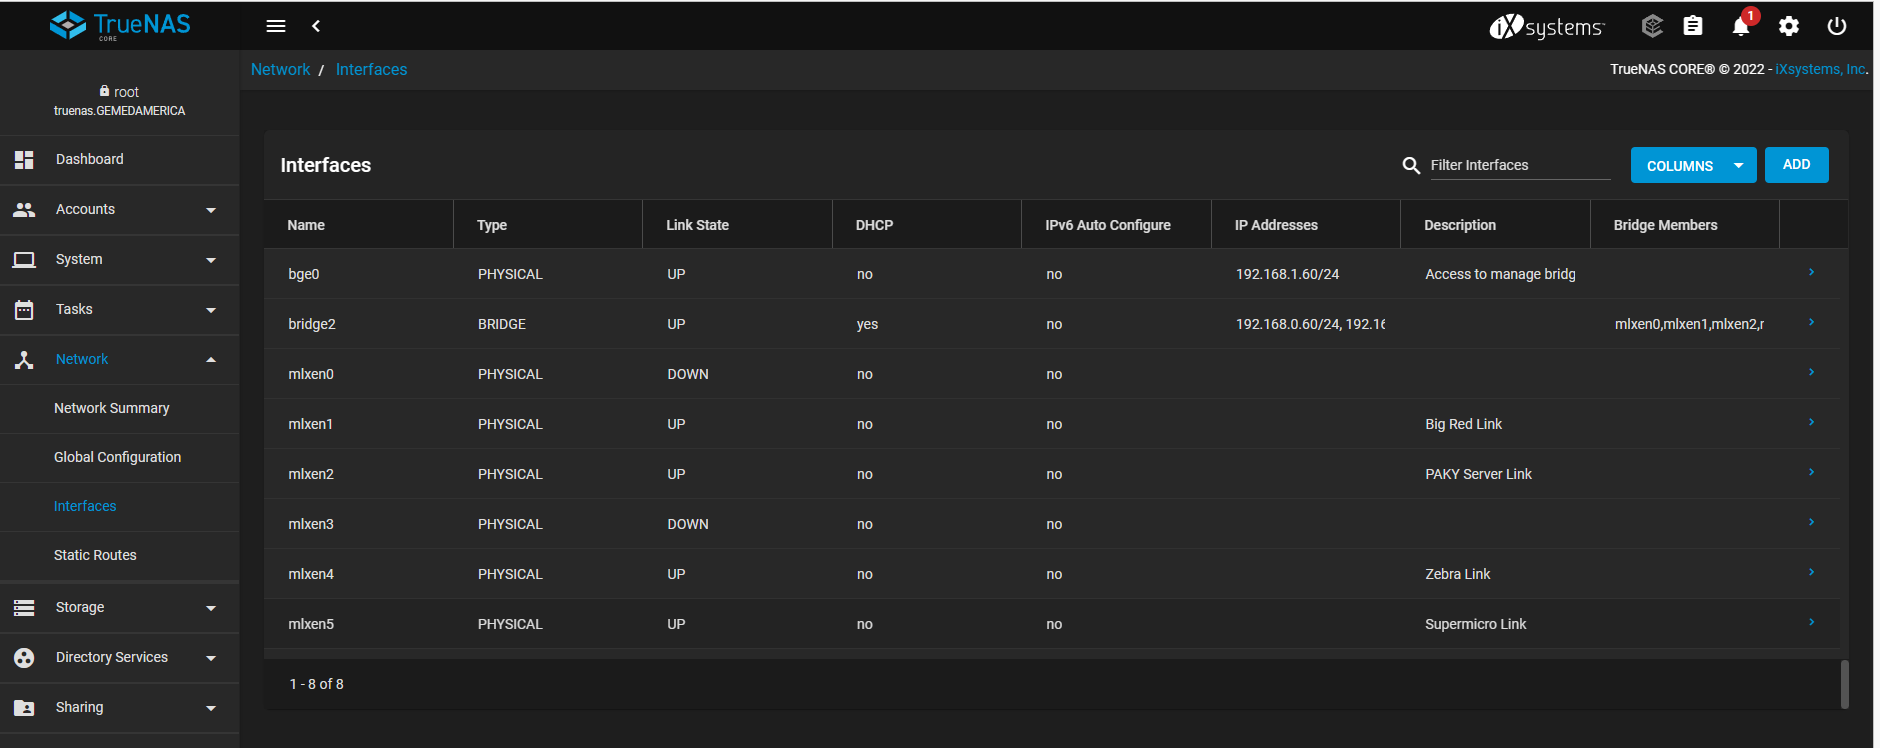Click the search magnifier icon
Screen dimensions: 1880x748
pos(1411,165)
